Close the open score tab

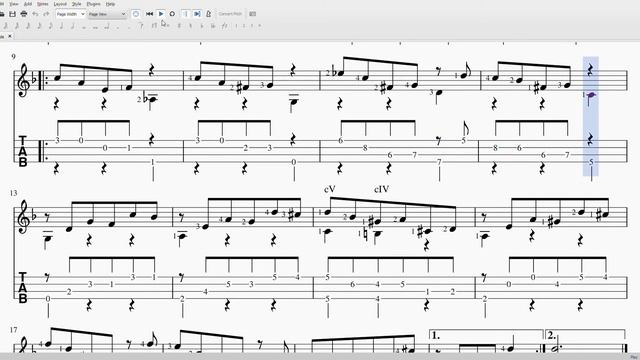(10, 36)
